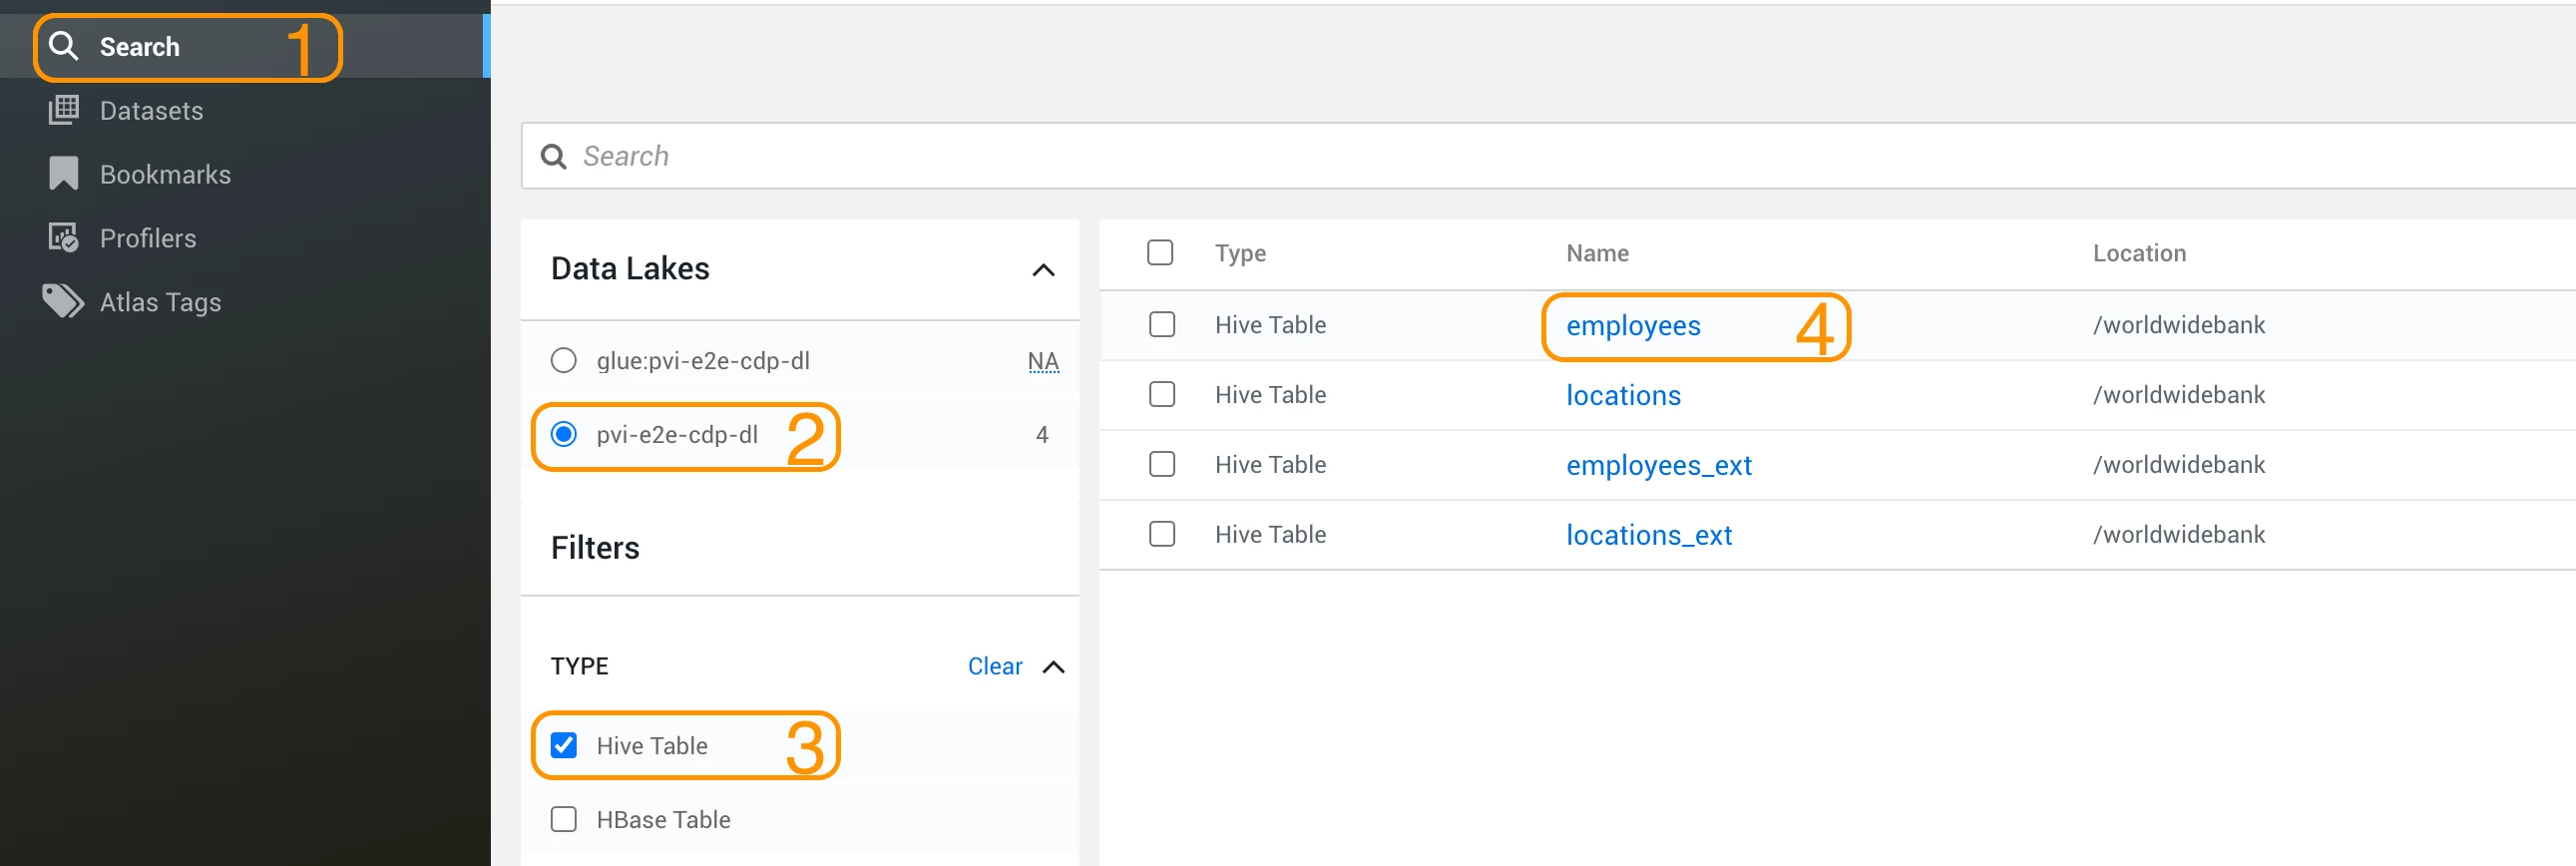Image resolution: width=2576 pixels, height=866 pixels.
Task: Collapse the TYPE filter section chevron
Action: 1053,667
